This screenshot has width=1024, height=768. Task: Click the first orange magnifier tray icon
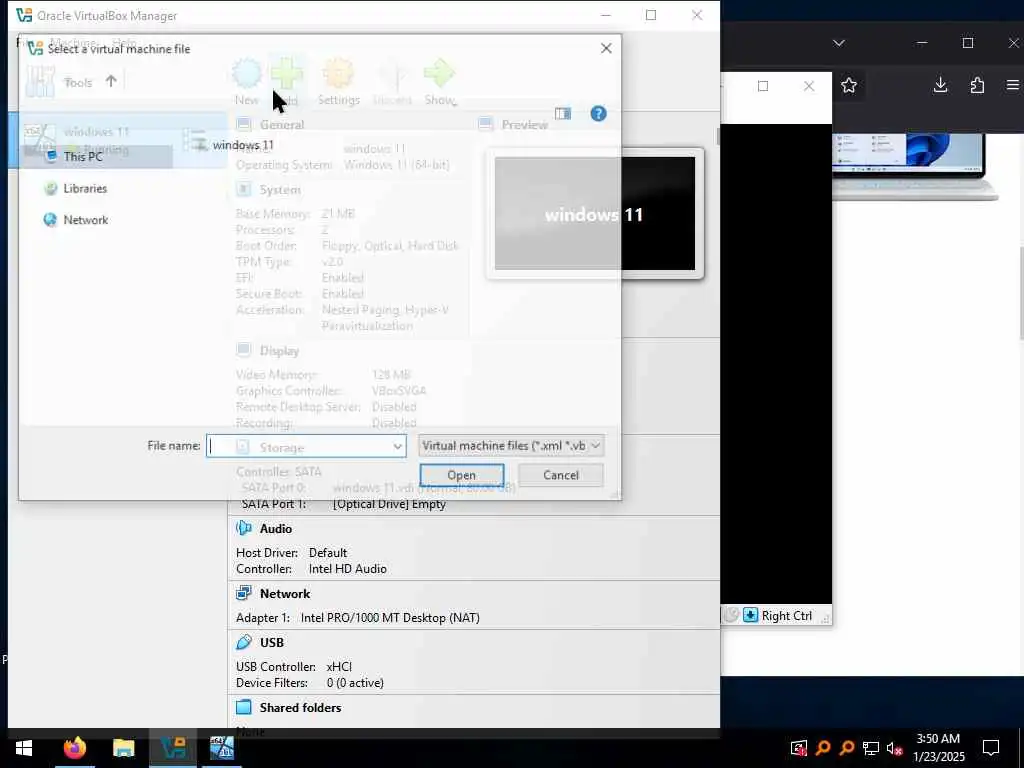823,748
